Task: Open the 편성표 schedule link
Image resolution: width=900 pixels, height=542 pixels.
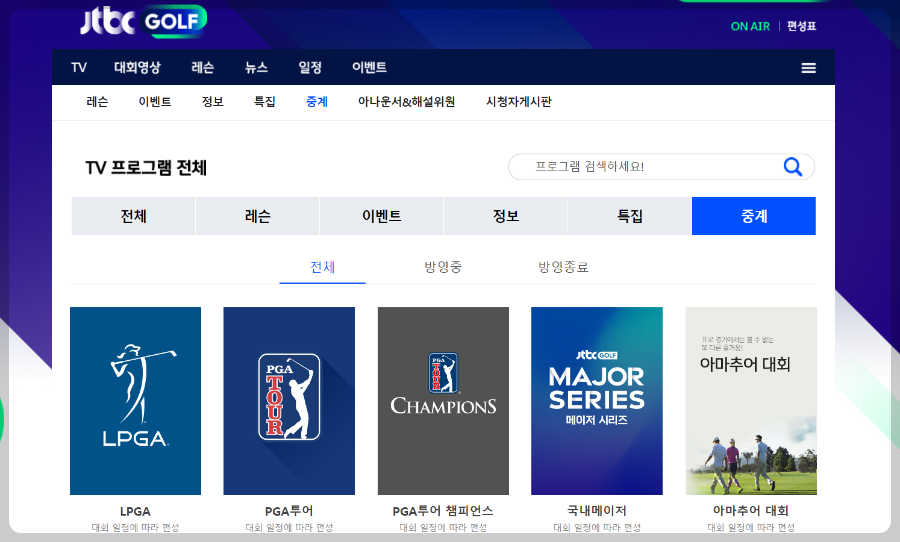Action: [x=801, y=26]
